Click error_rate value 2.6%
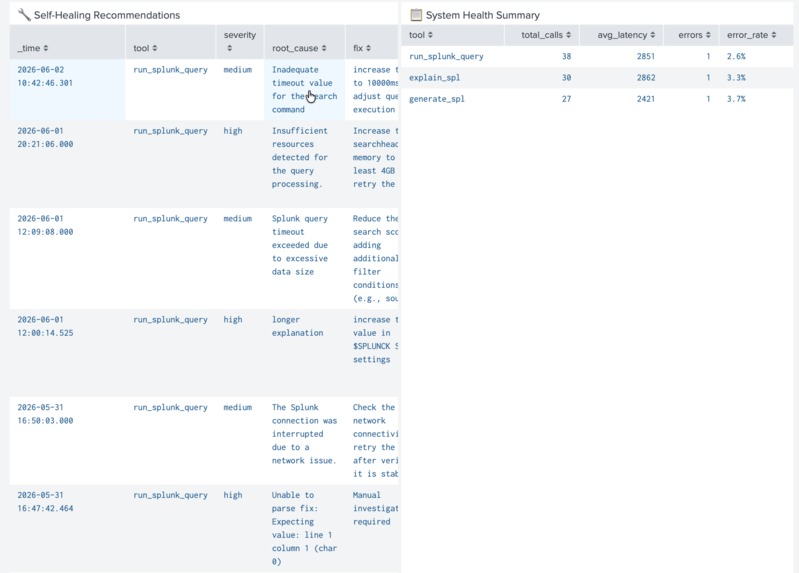This screenshot has width=799, height=573. click(x=736, y=56)
